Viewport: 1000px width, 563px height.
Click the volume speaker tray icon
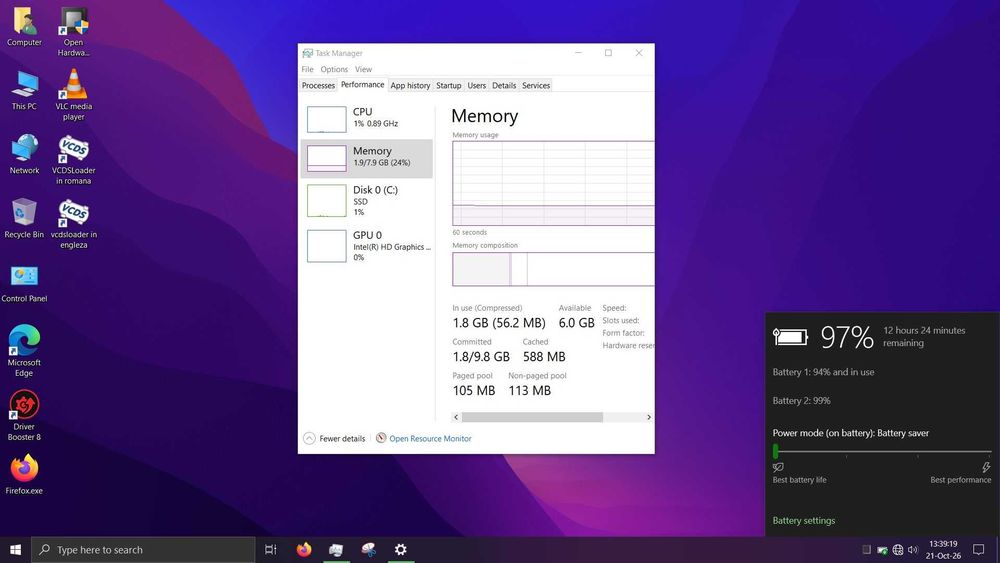(913, 550)
